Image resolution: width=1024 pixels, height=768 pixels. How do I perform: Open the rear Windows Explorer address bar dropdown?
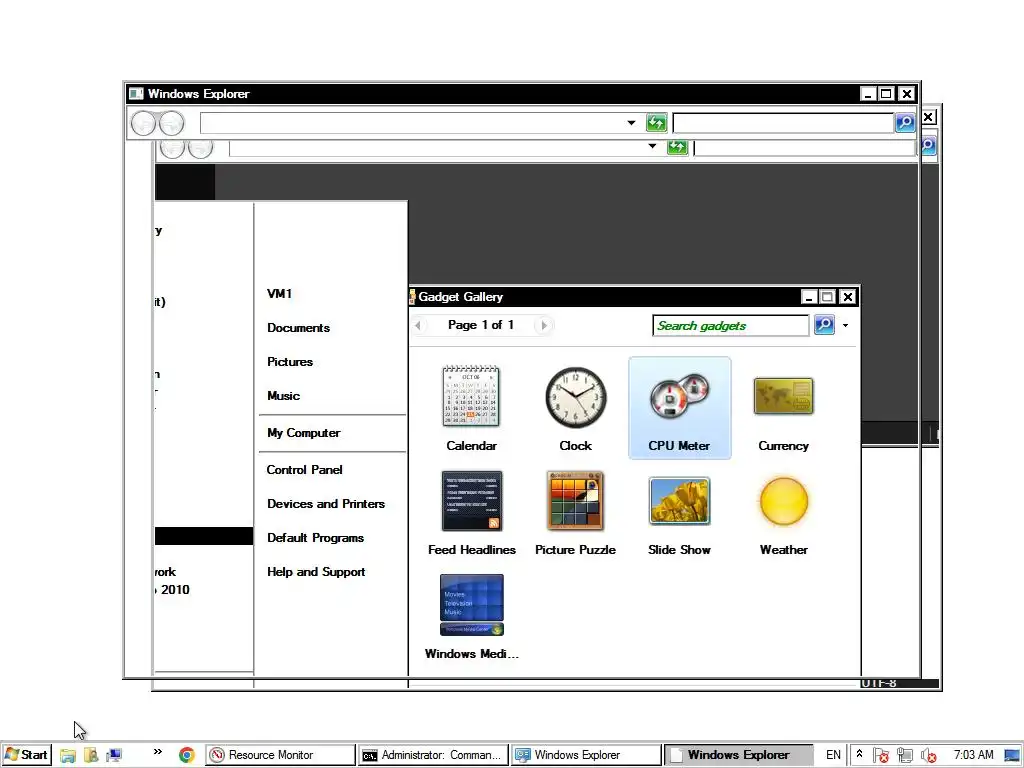[x=652, y=146]
